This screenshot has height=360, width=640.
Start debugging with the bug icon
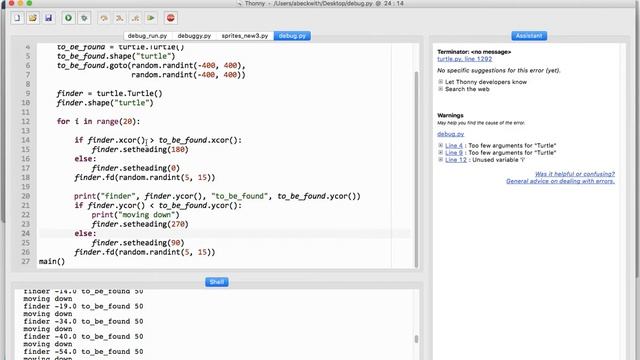(x=84, y=18)
